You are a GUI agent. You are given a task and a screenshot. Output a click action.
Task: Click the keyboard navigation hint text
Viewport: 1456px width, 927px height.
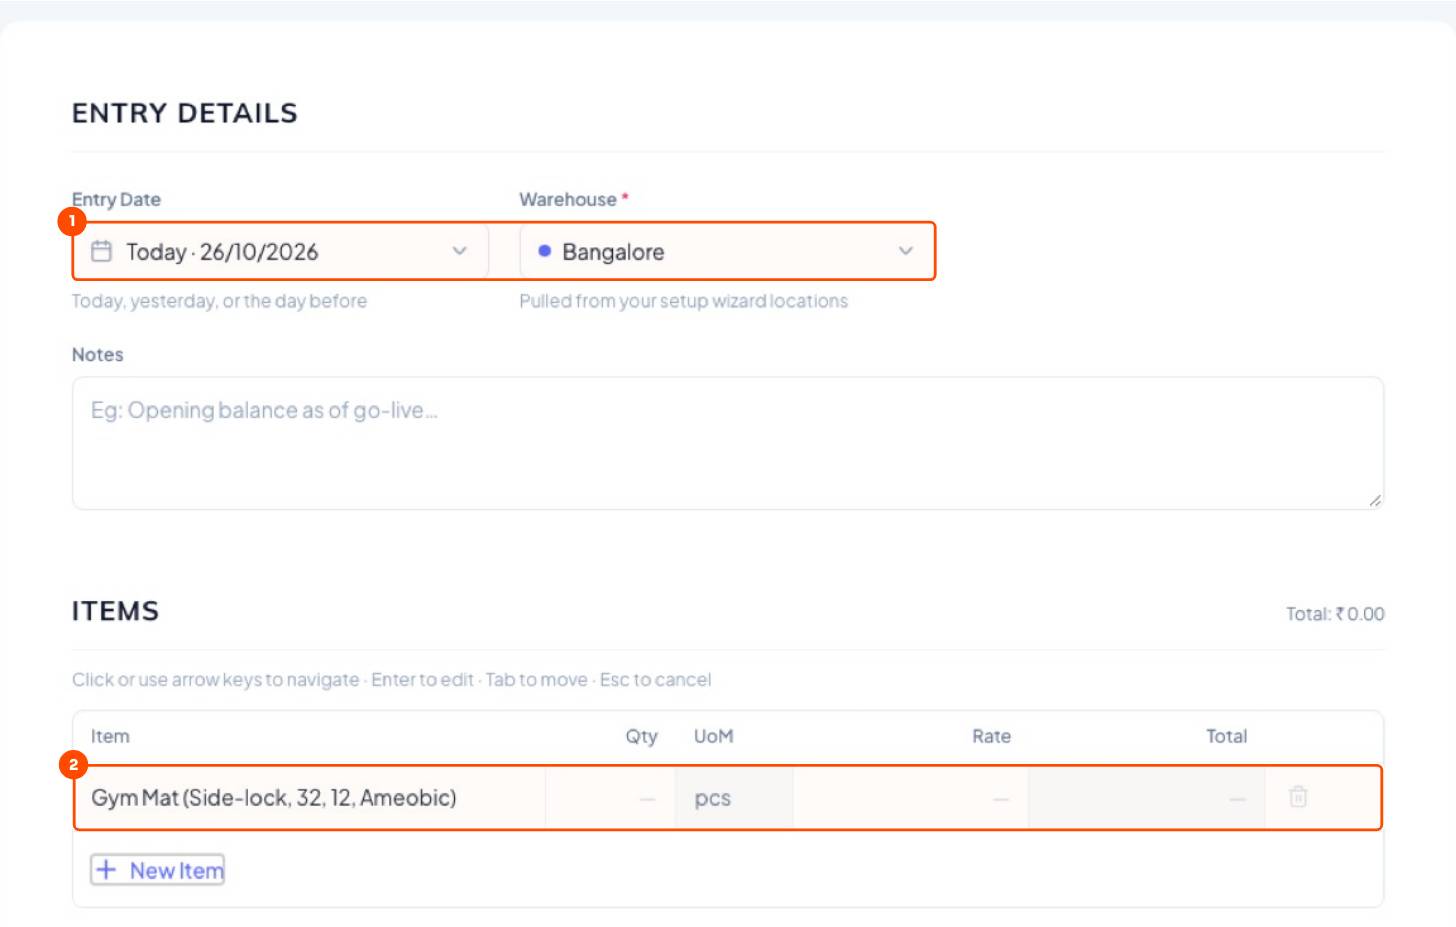(x=391, y=680)
